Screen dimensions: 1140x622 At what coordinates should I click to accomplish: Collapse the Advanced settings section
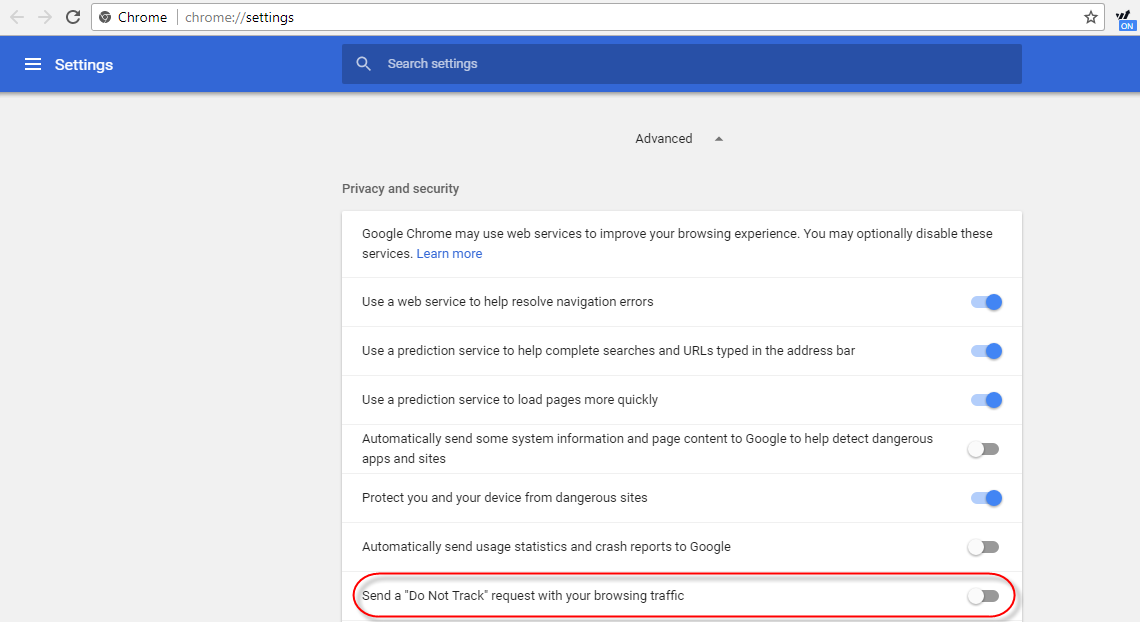coord(718,139)
